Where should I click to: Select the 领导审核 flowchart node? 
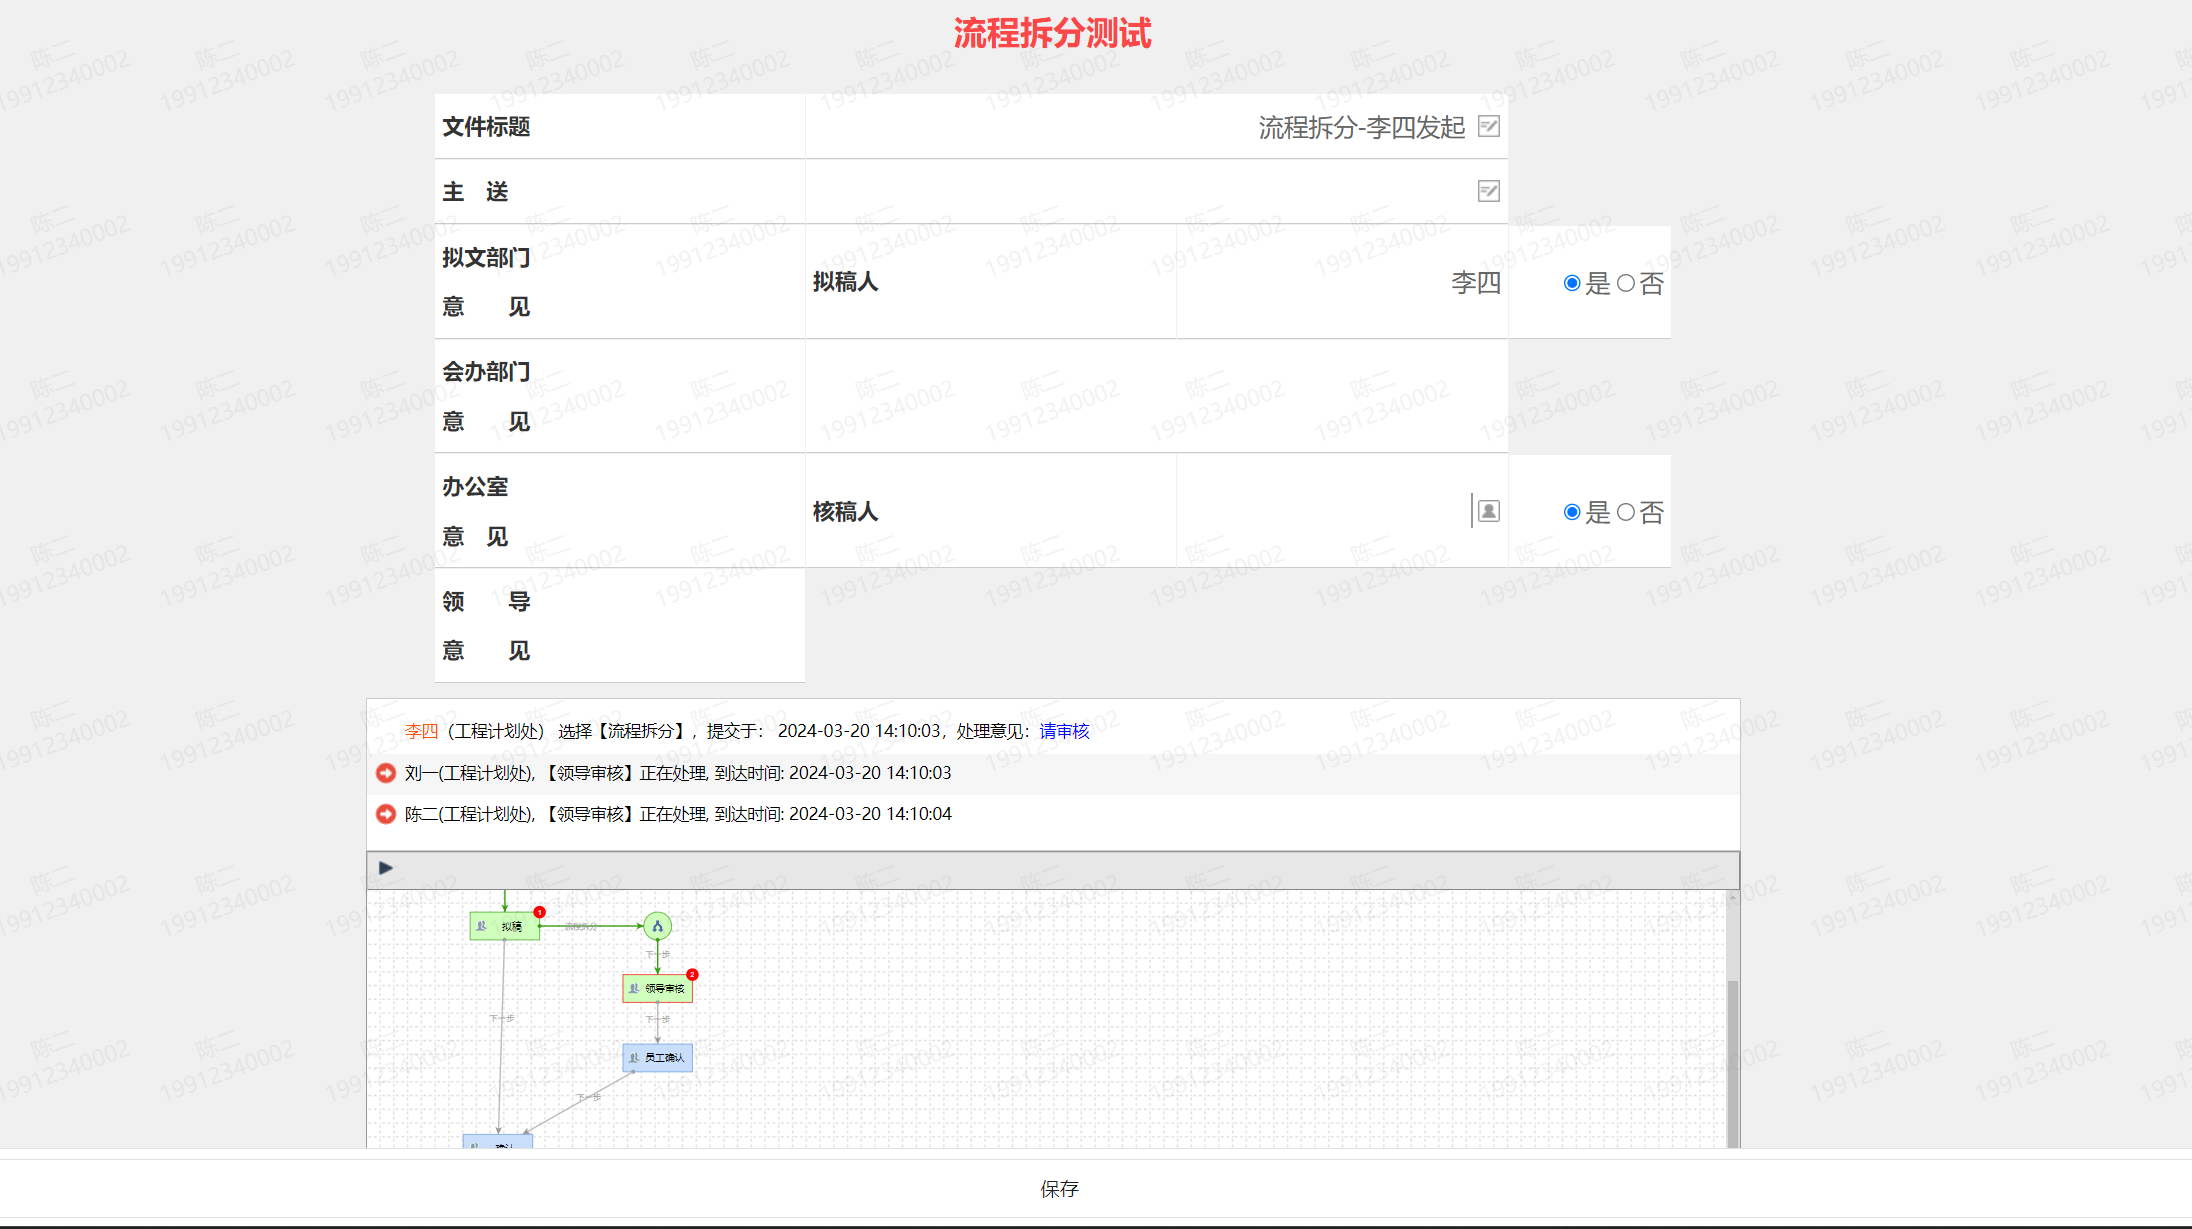pyautogui.click(x=657, y=989)
